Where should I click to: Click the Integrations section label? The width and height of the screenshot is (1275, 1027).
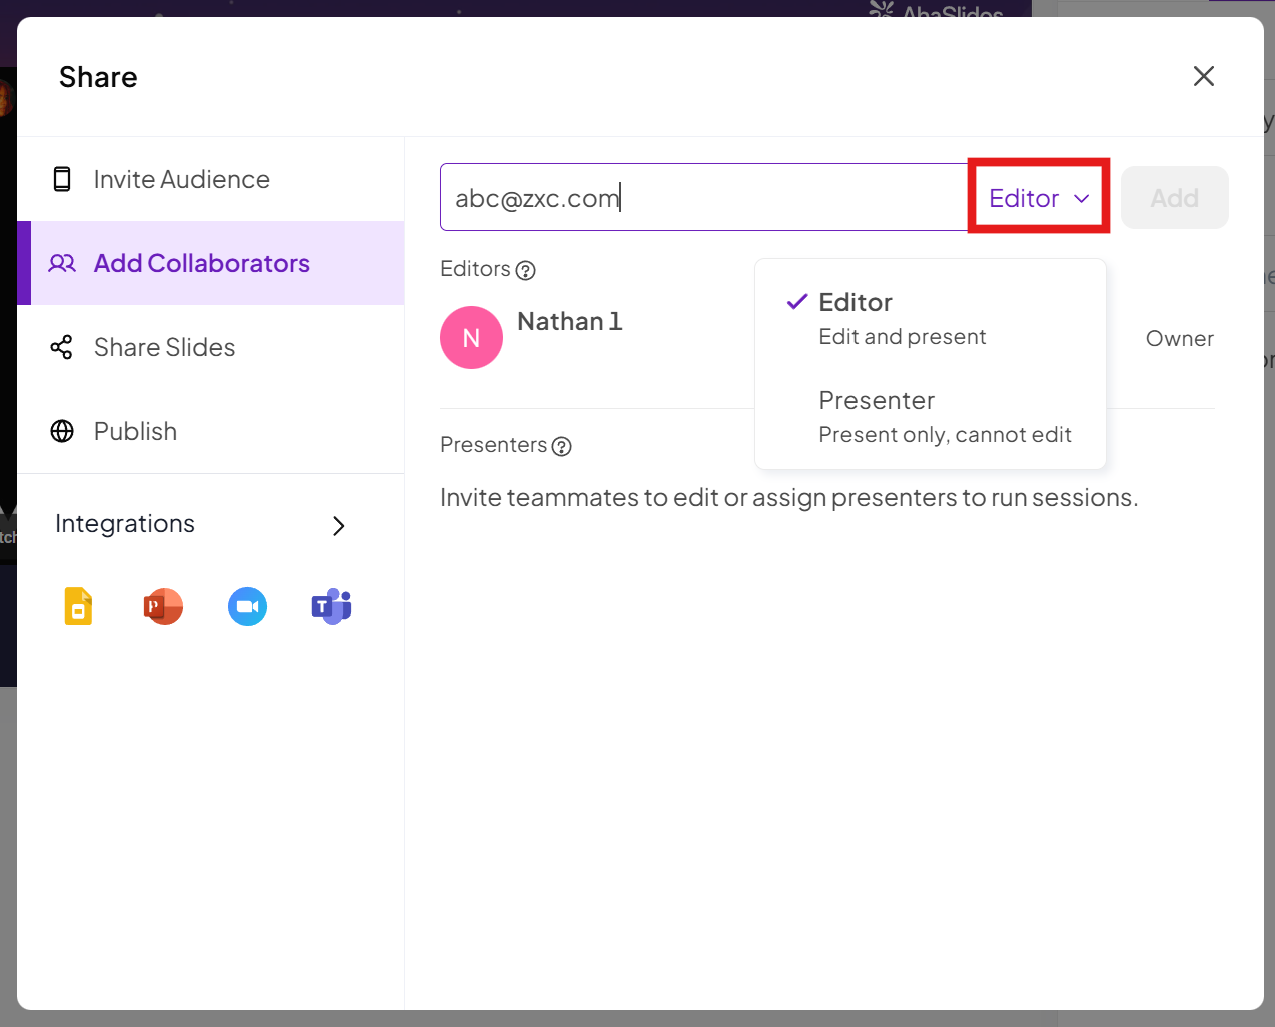[125, 524]
